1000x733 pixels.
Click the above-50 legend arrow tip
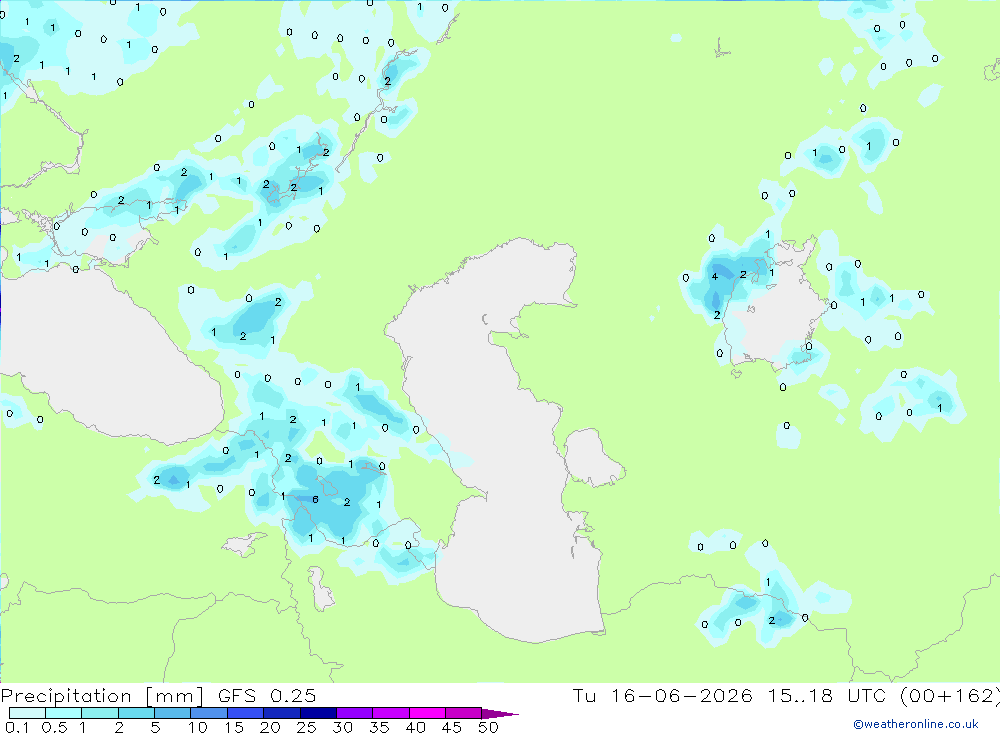[500, 714]
